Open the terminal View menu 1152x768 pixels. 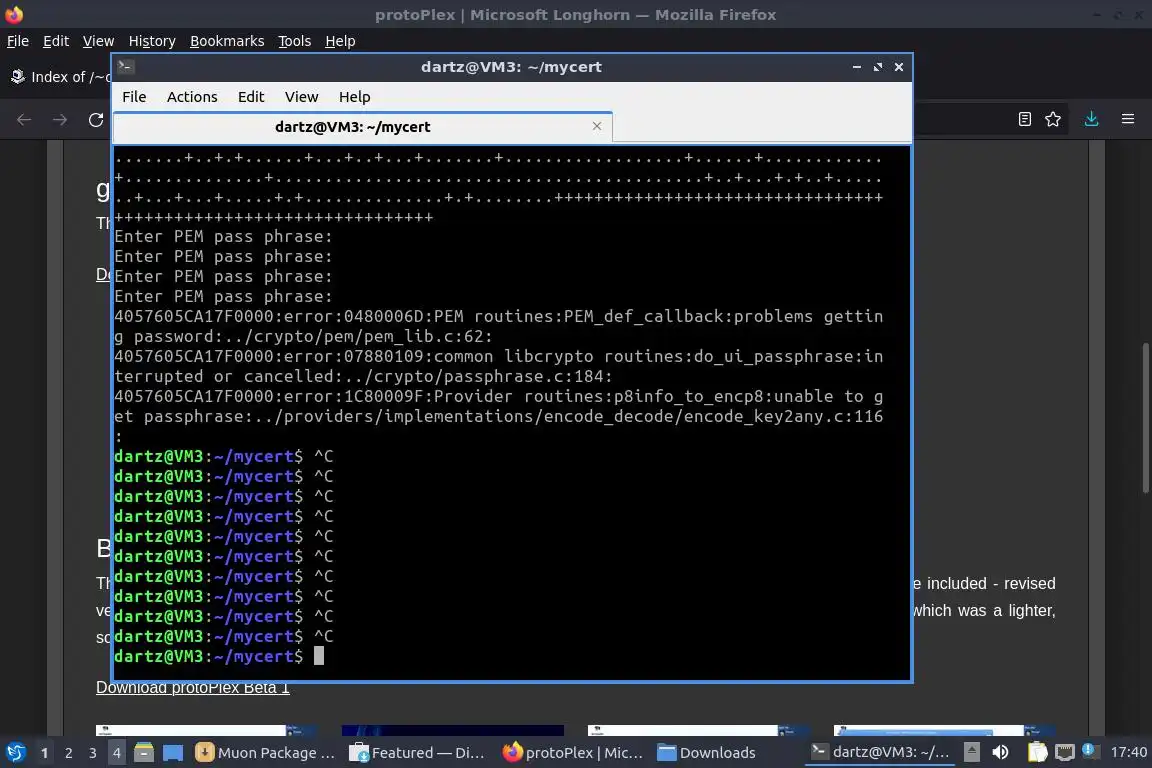click(x=301, y=97)
